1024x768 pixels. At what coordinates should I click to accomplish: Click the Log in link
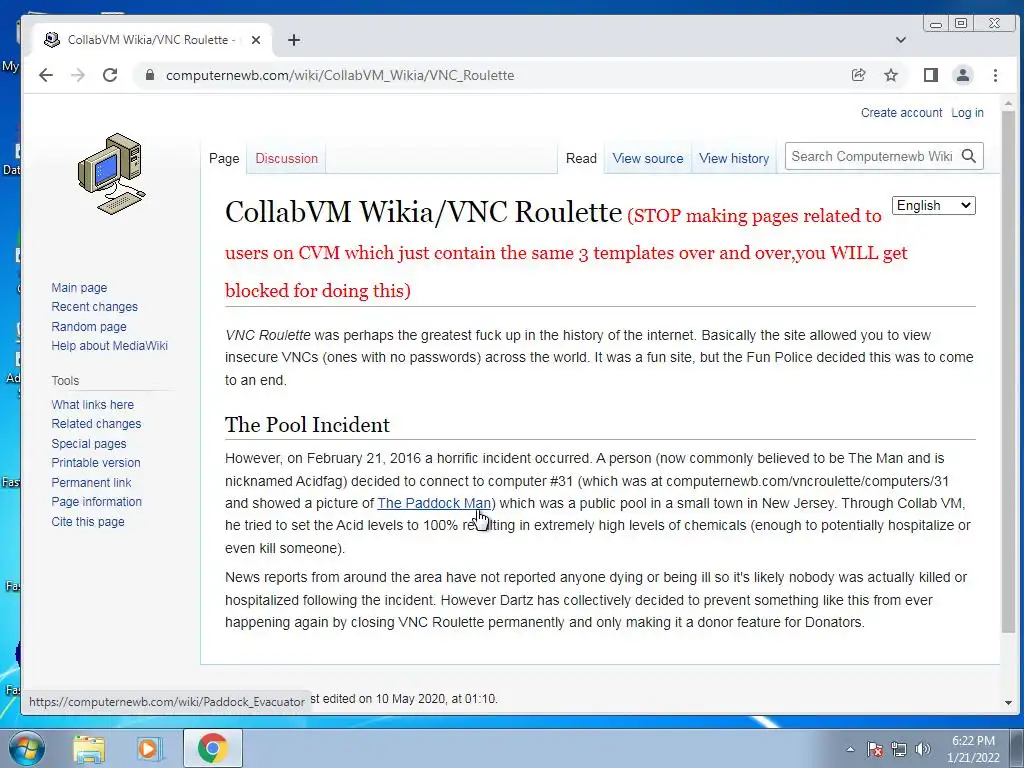click(967, 112)
